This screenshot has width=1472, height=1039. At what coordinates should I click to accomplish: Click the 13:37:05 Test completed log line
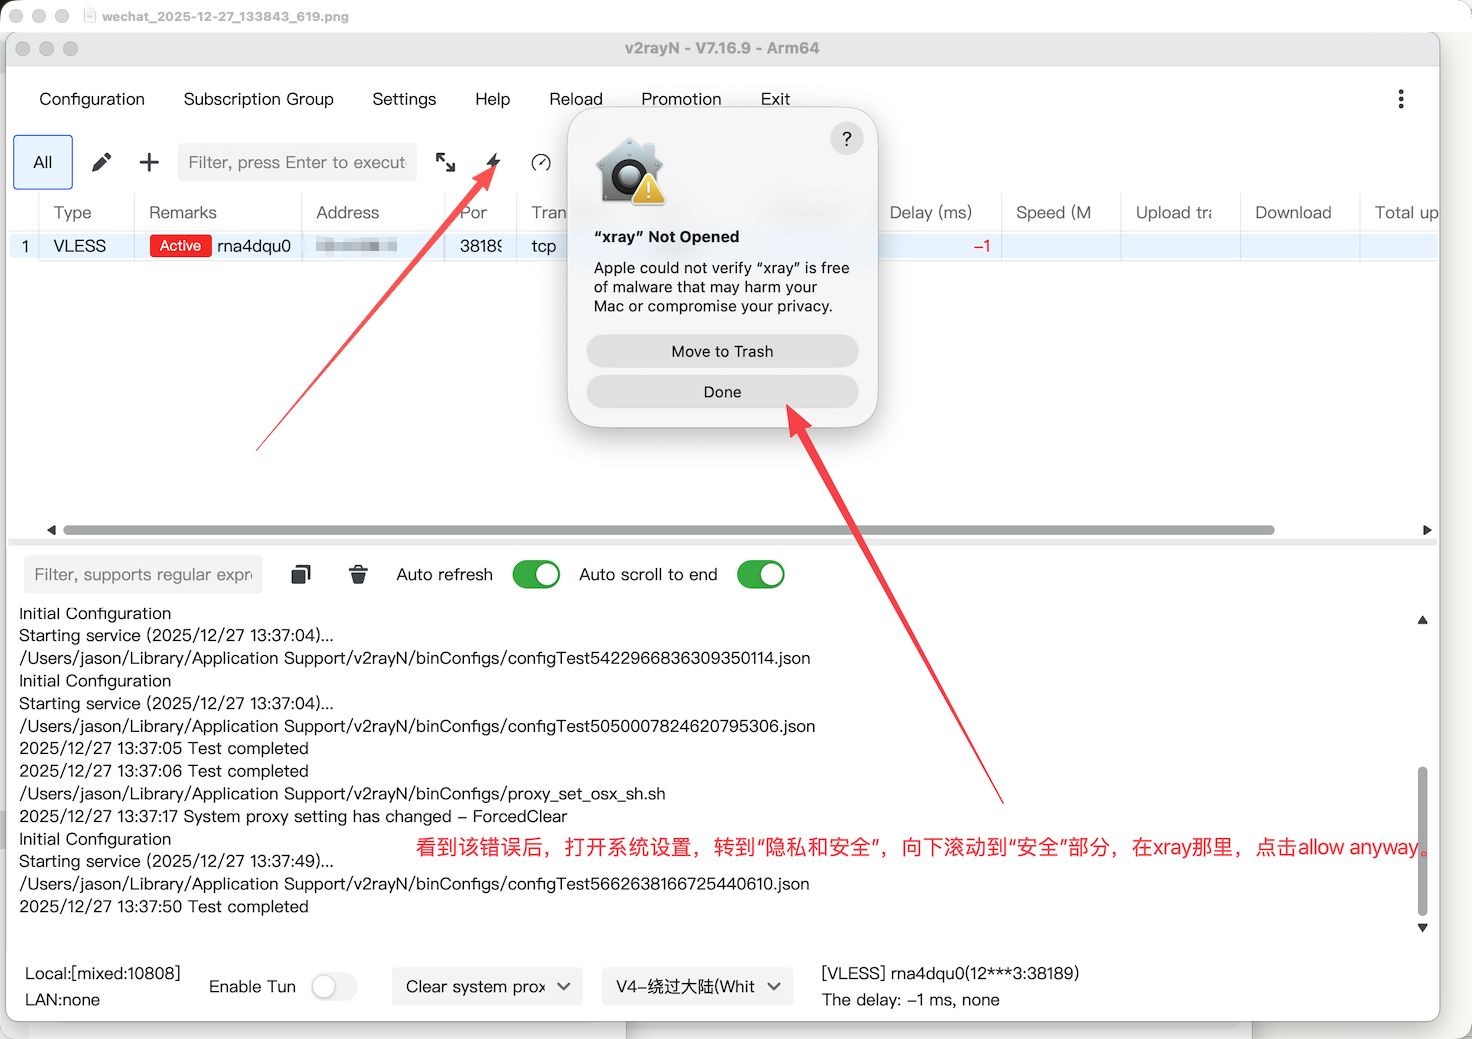pyautogui.click(x=164, y=749)
